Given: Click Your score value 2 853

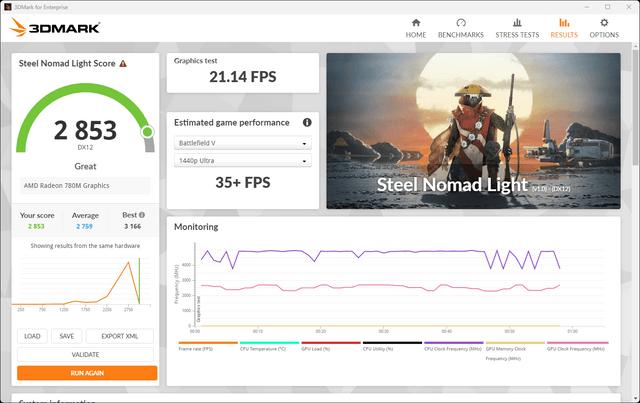Looking at the screenshot, I should tap(36, 226).
